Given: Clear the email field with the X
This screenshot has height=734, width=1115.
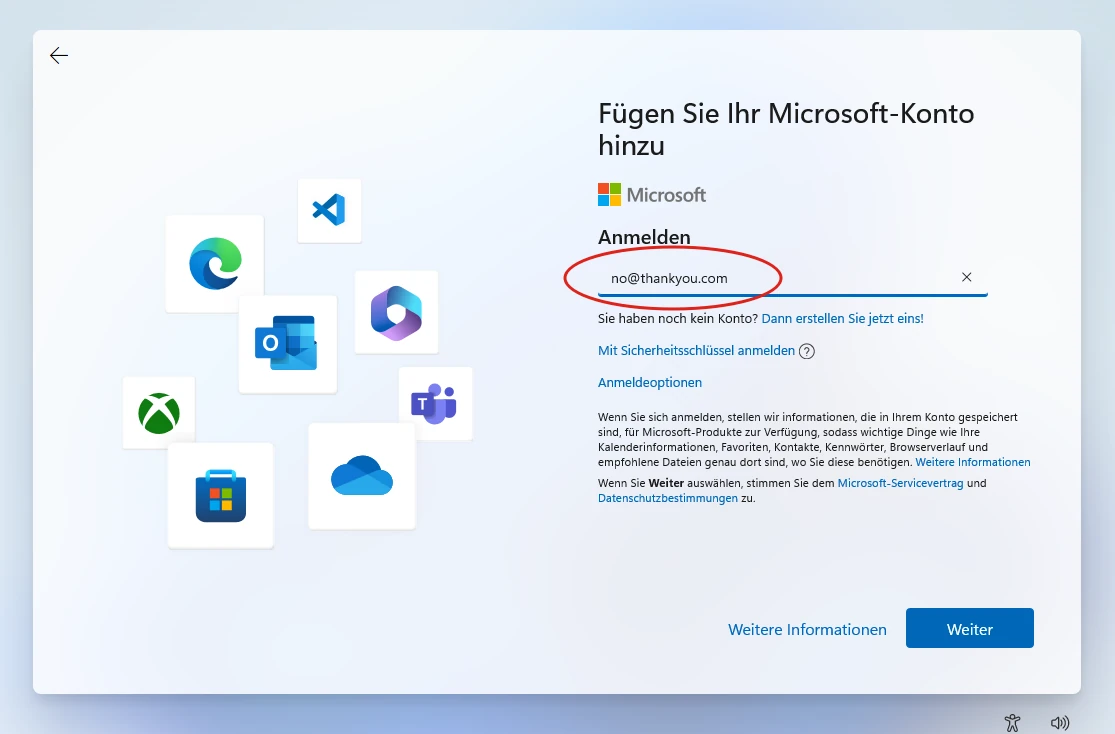Looking at the screenshot, I should 966,277.
